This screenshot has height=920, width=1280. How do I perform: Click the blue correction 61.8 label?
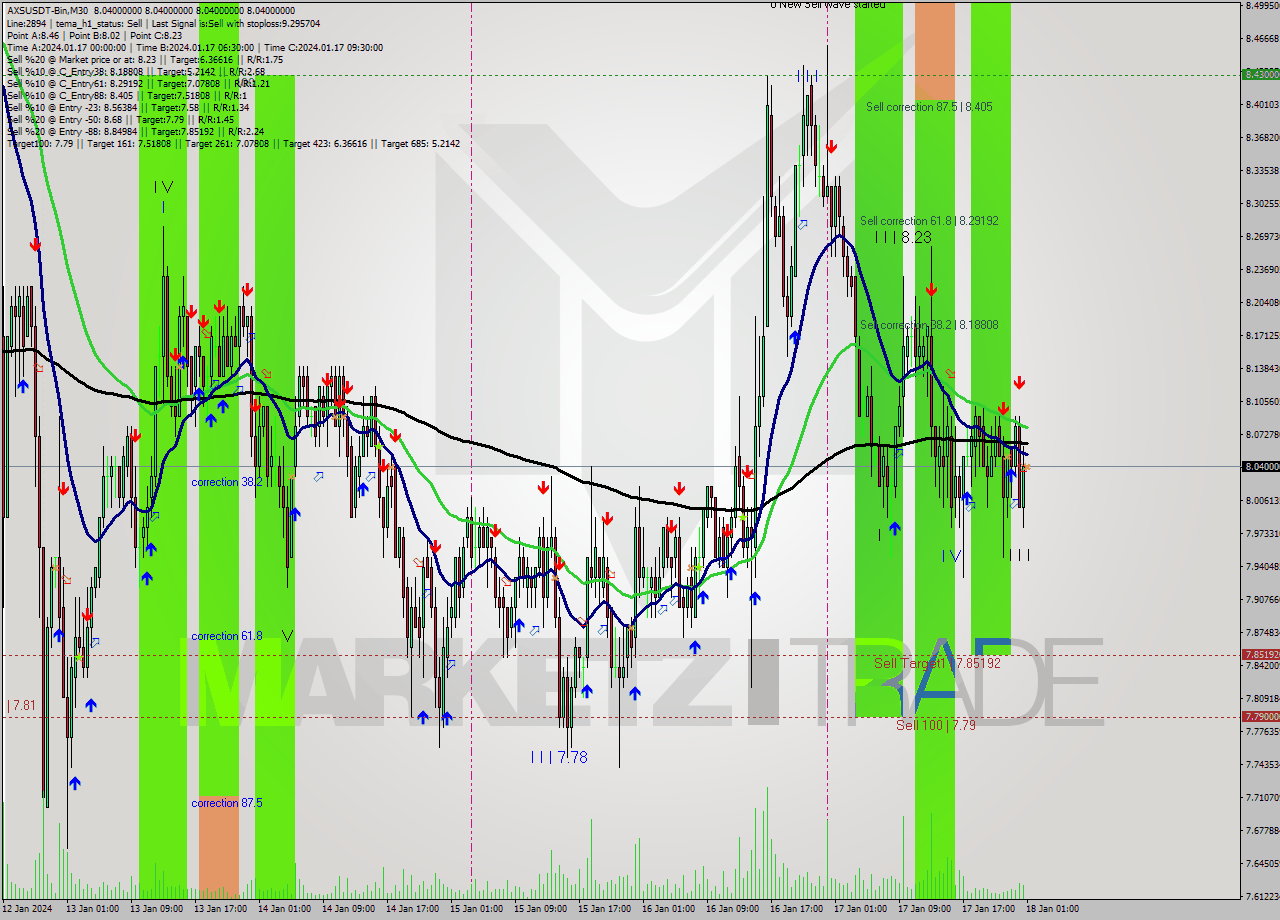click(227, 636)
